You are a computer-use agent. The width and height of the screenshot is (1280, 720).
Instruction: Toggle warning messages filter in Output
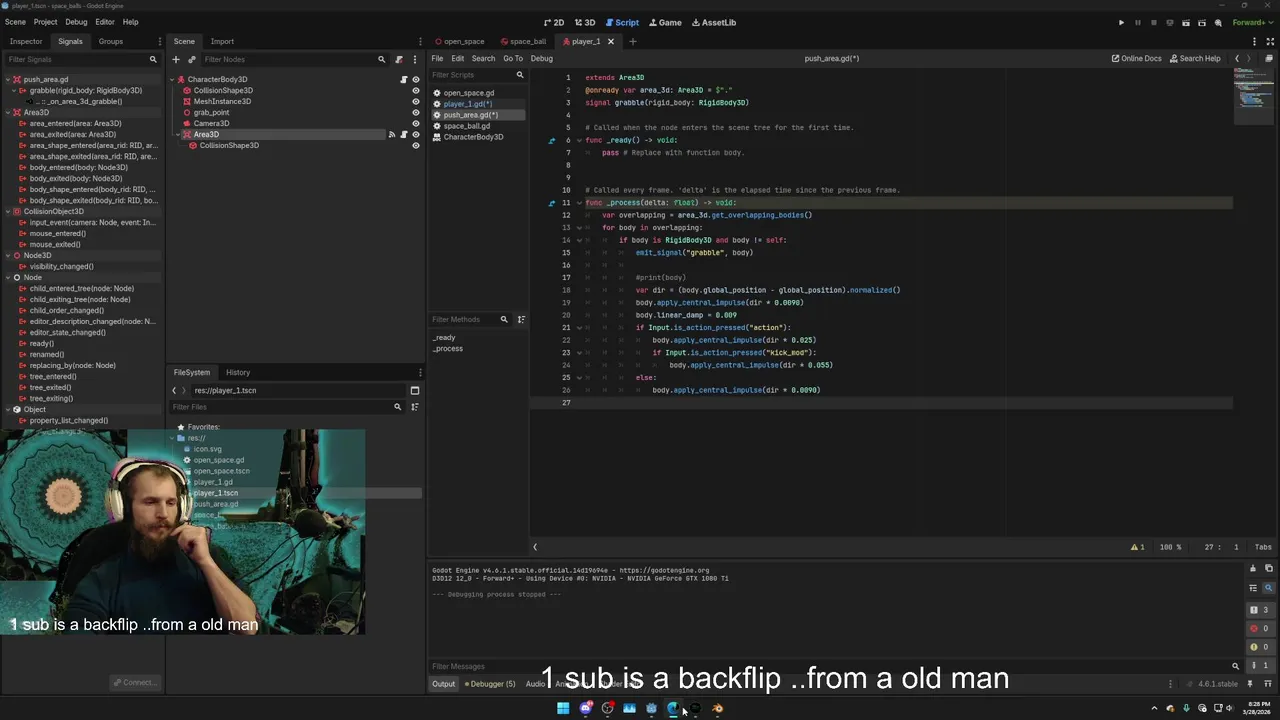coord(1260,646)
